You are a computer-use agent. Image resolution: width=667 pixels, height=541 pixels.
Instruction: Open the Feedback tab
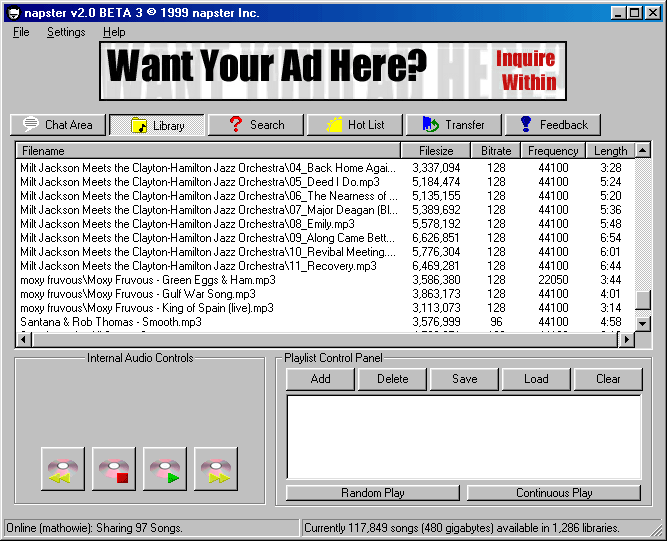point(553,125)
